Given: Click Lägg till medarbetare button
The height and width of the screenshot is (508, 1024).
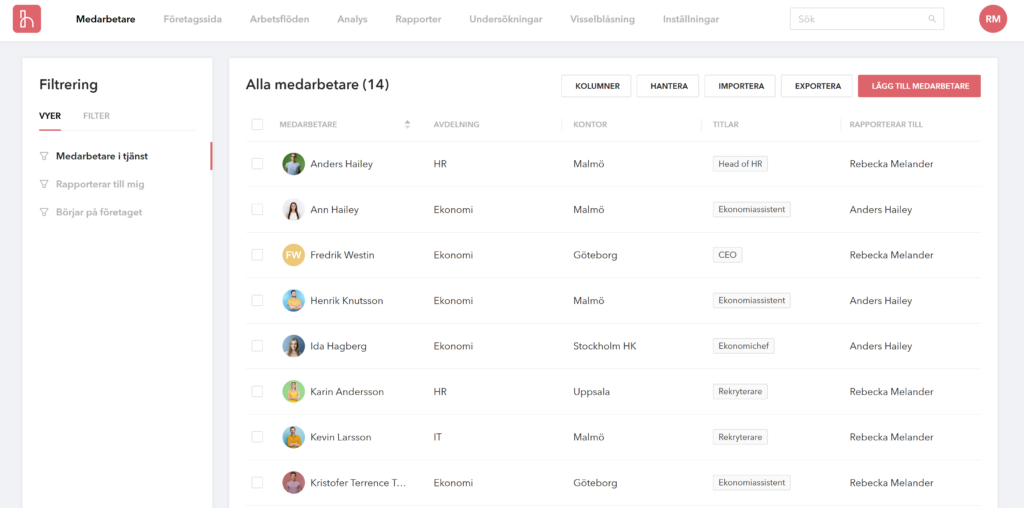Looking at the screenshot, I should [919, 86].
